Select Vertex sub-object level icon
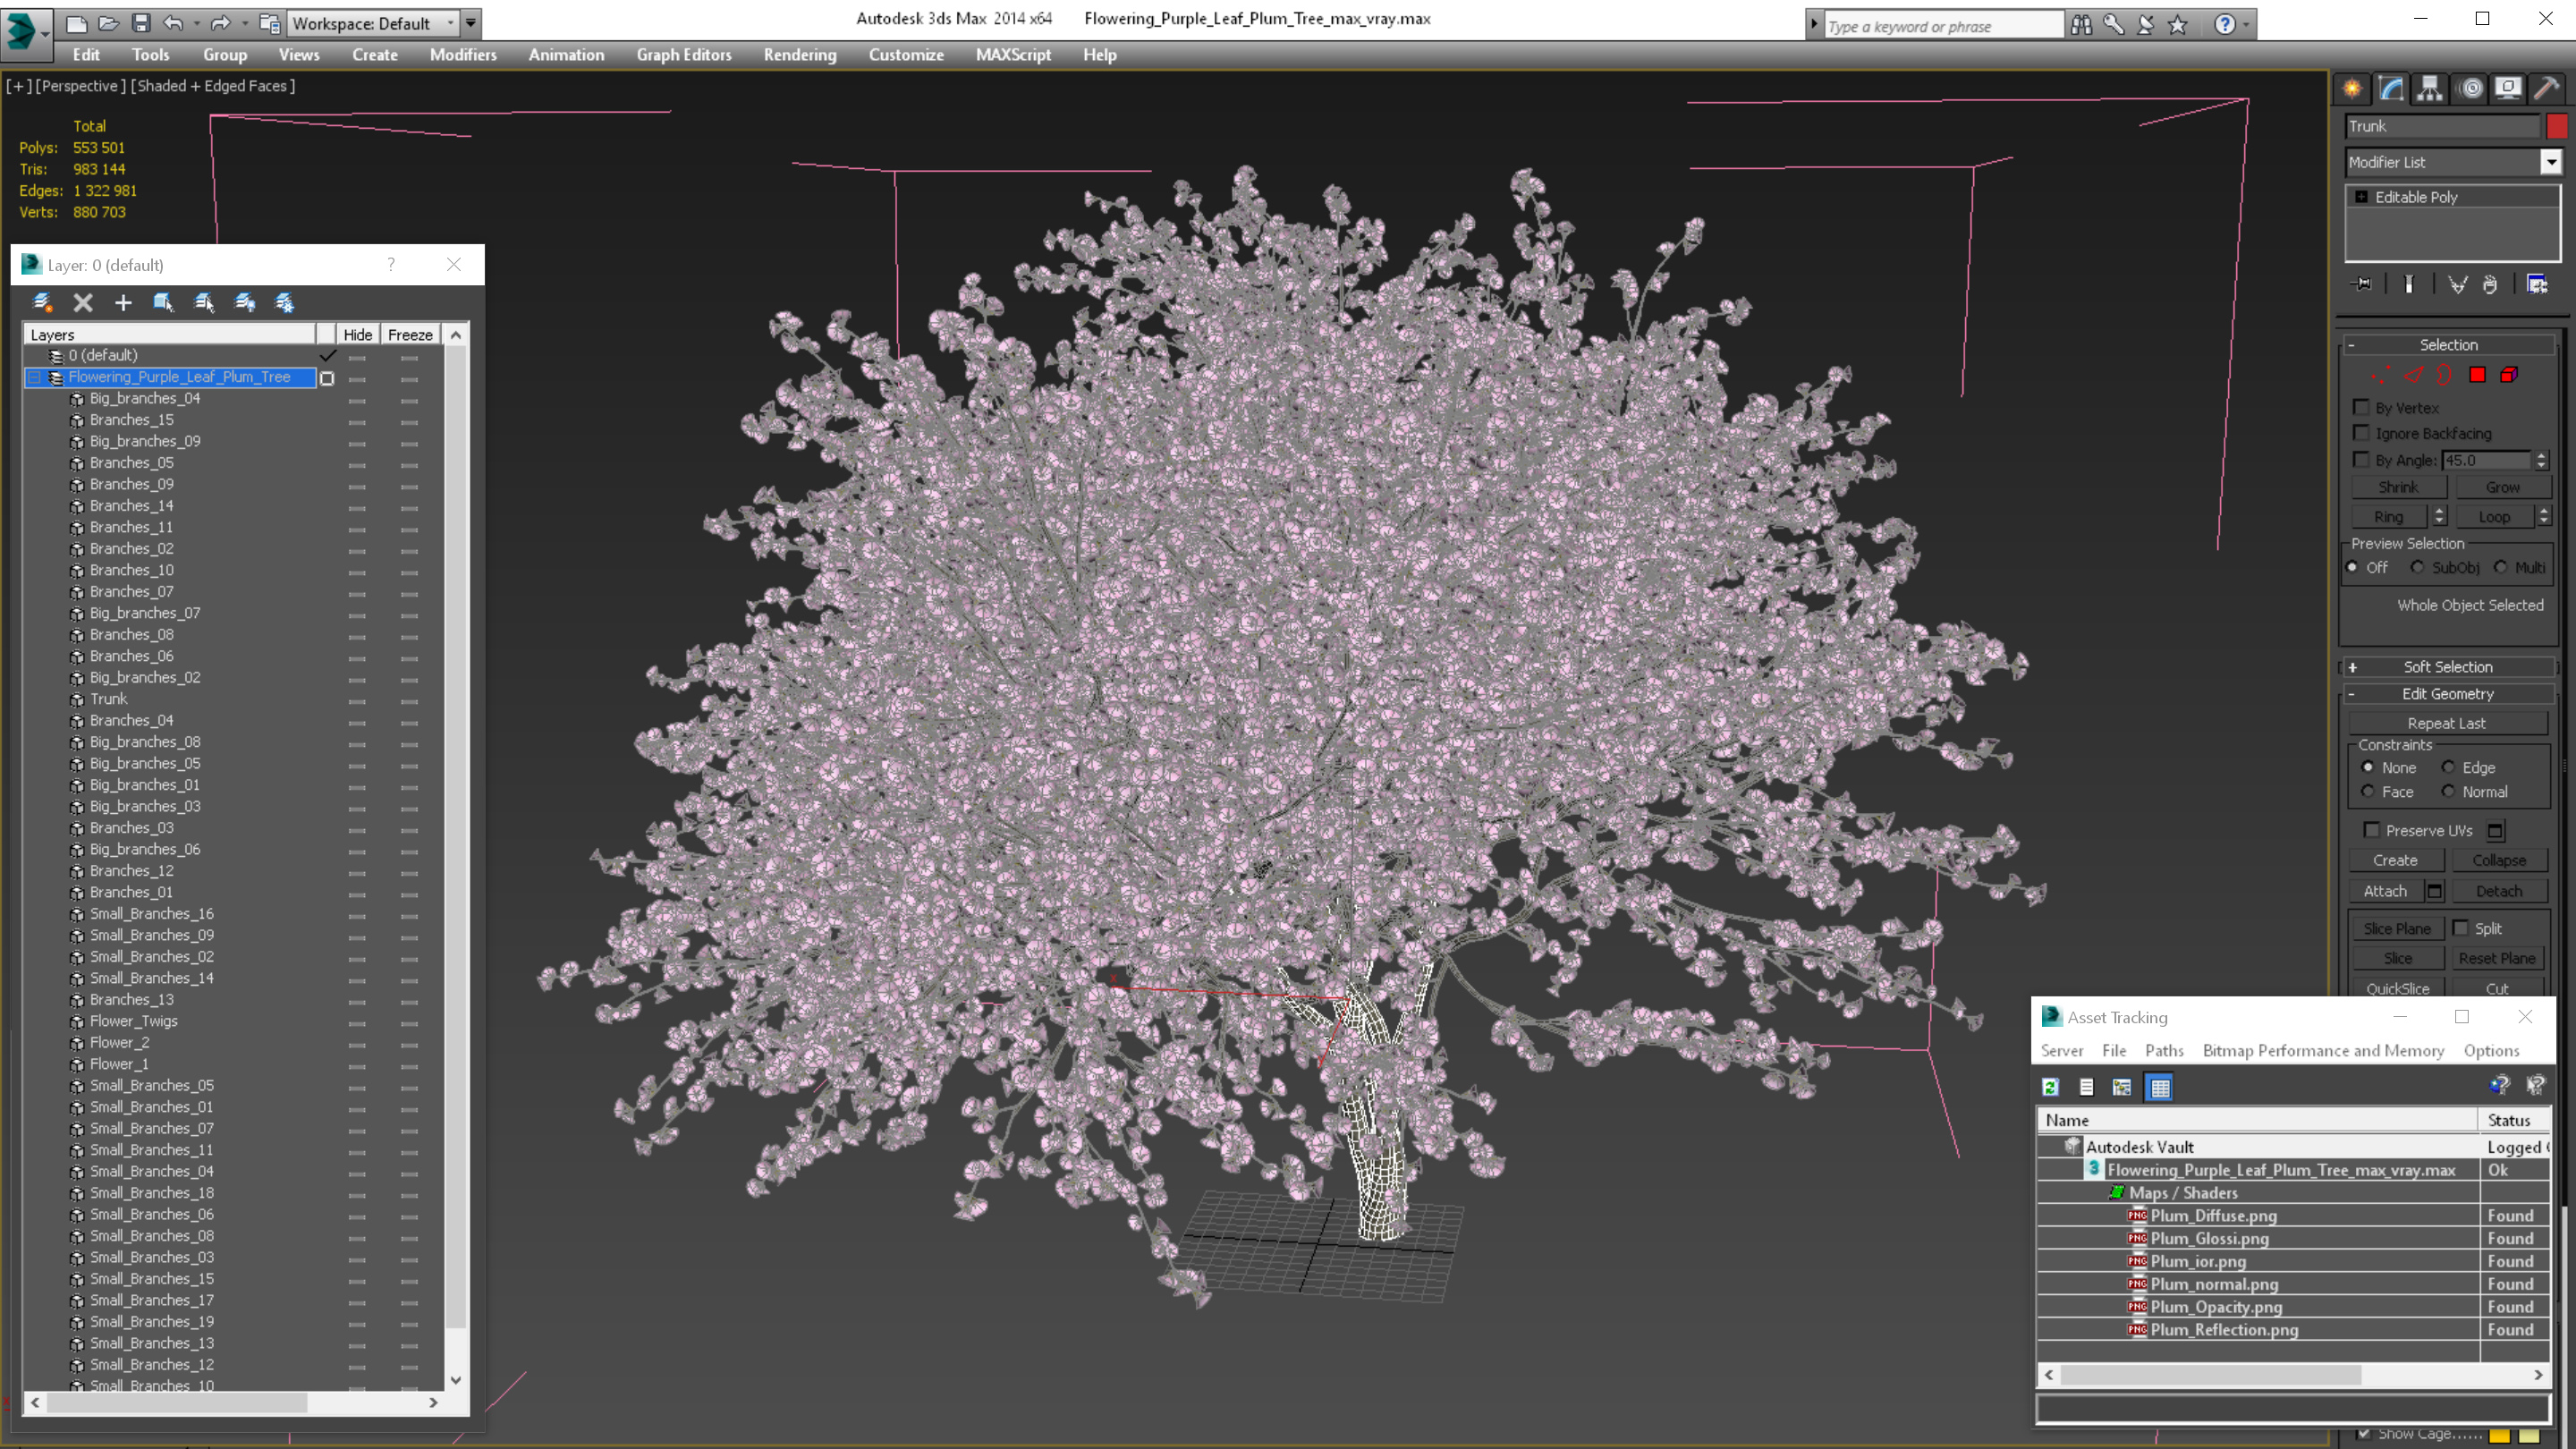This screenshot has width=2576, height=1449. click(2381, 375)
